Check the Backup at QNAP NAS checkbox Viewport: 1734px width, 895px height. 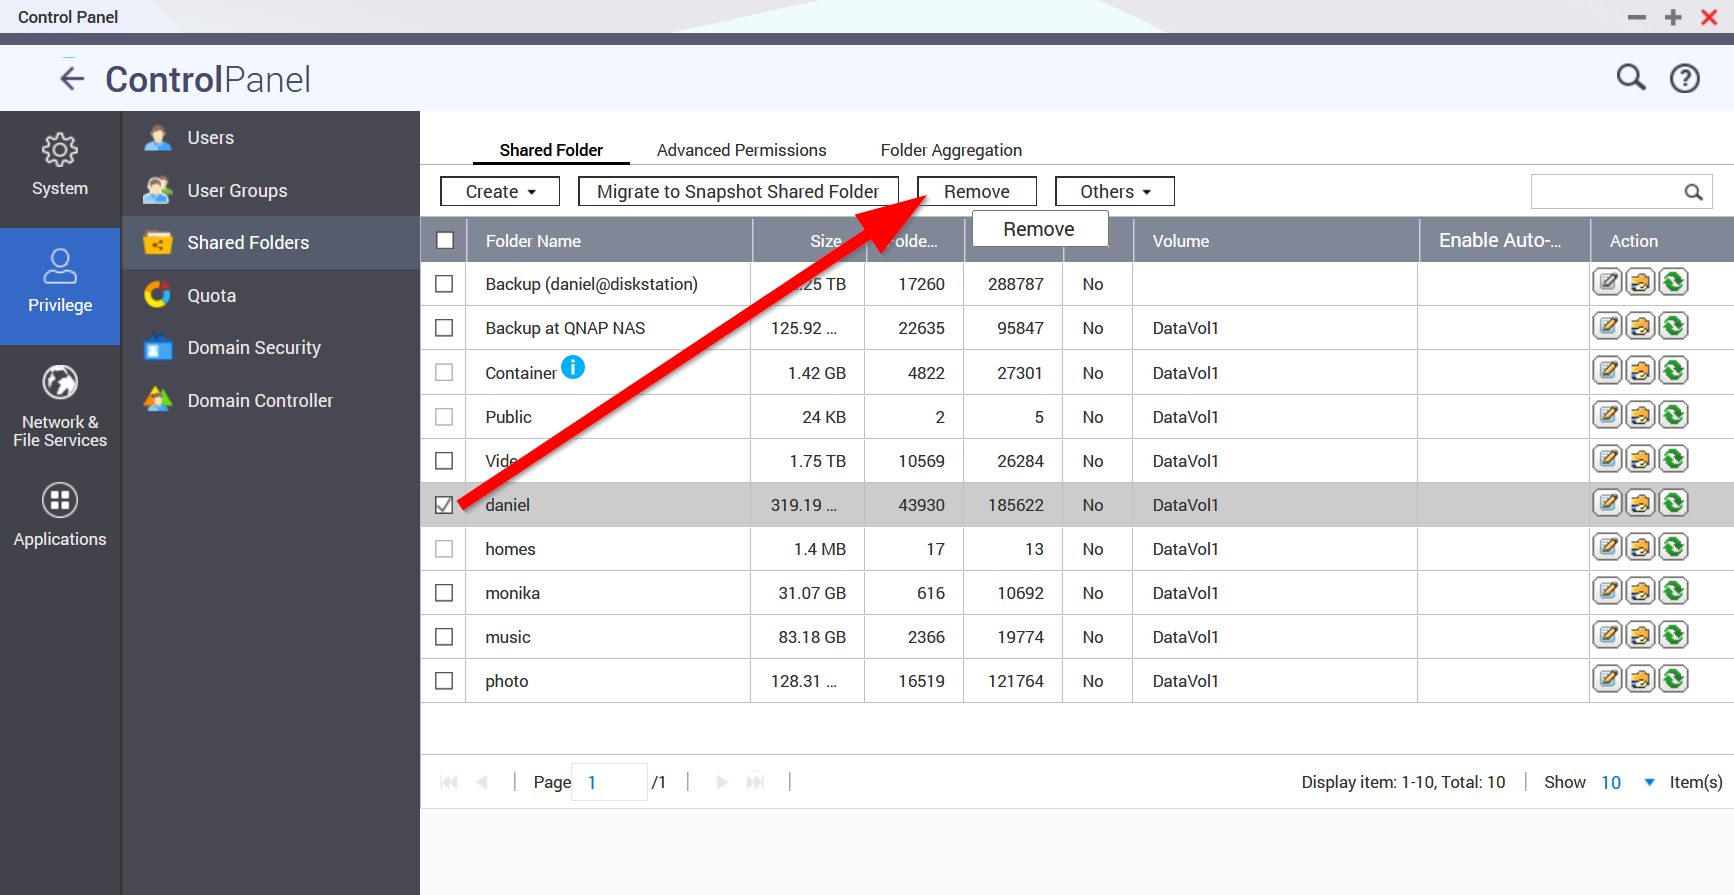444,328
